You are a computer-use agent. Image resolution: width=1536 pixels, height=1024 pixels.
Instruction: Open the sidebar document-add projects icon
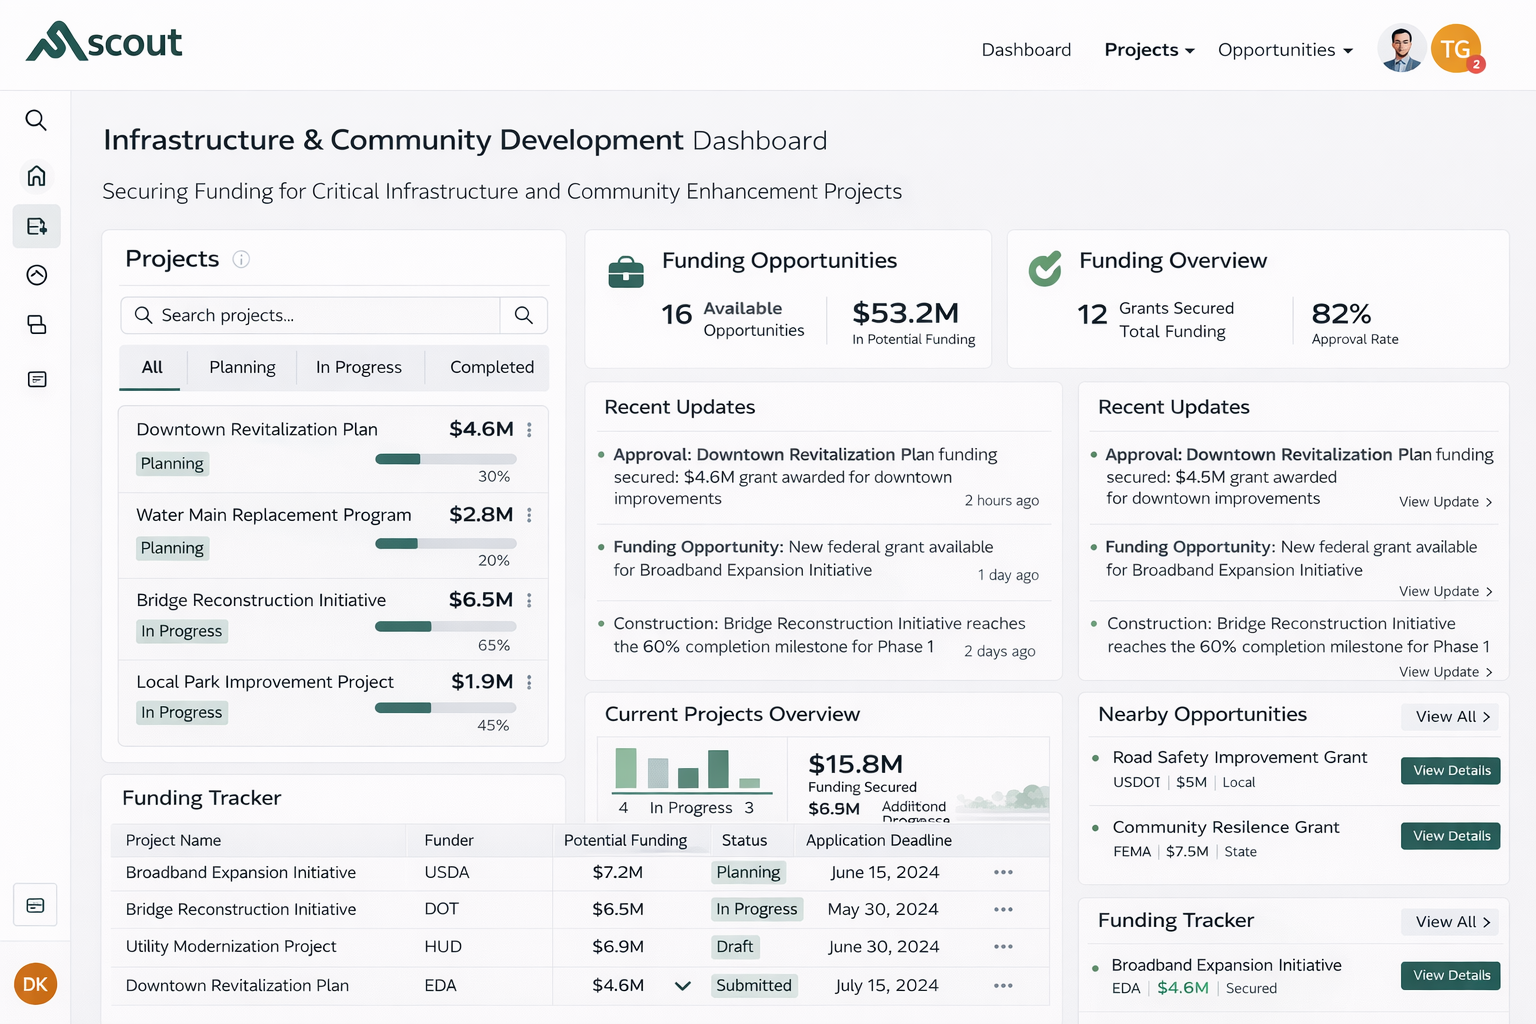tap(37, 226)
